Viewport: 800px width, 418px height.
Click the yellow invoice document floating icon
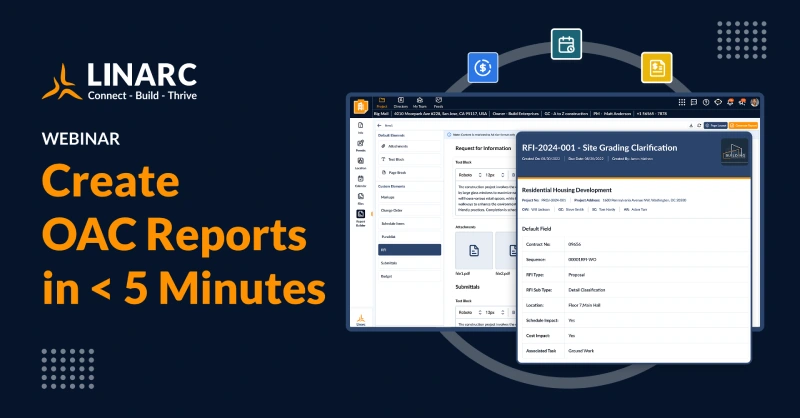click(657, 67)
